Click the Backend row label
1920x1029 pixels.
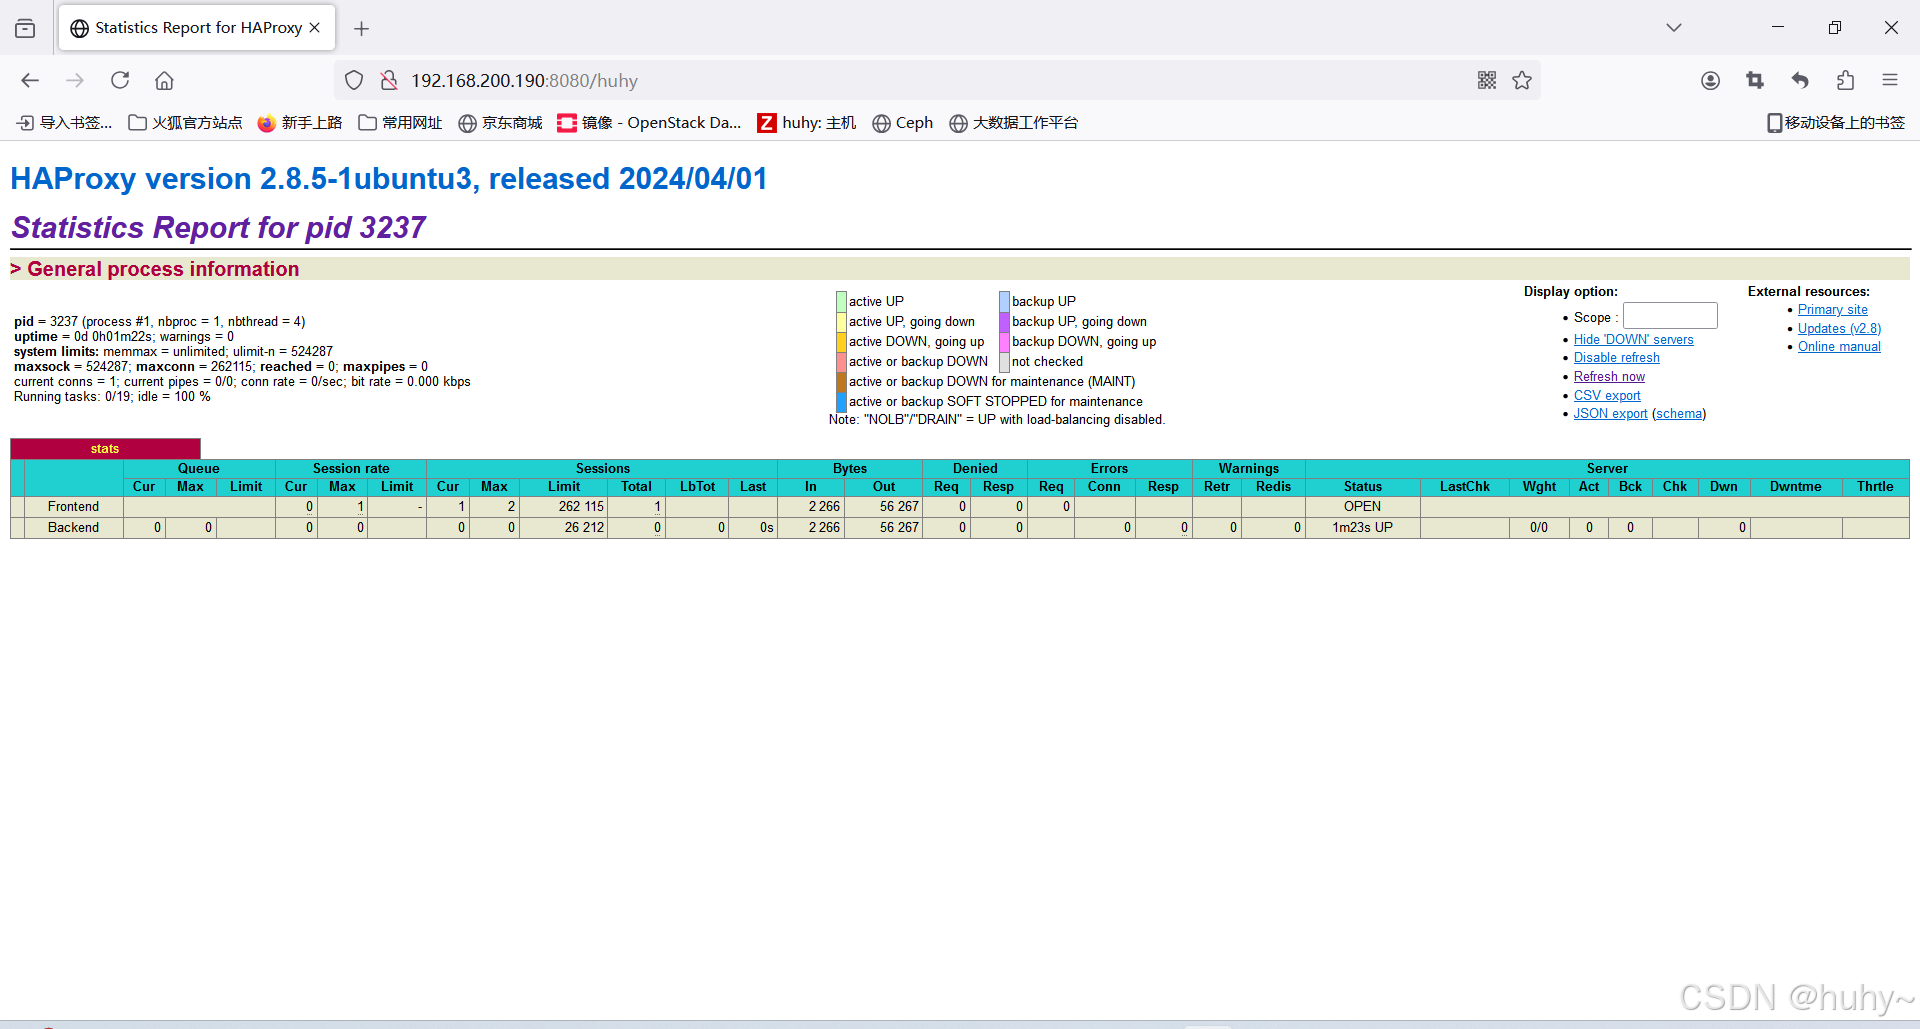coord(73,527)
